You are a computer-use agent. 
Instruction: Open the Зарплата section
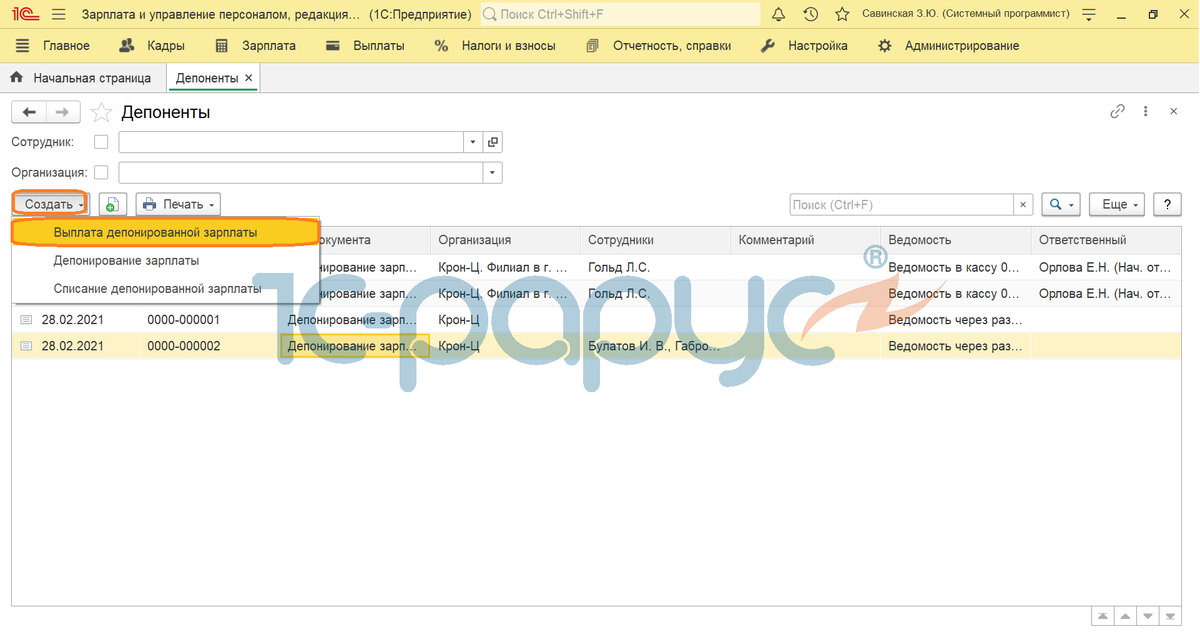[255, 46]
